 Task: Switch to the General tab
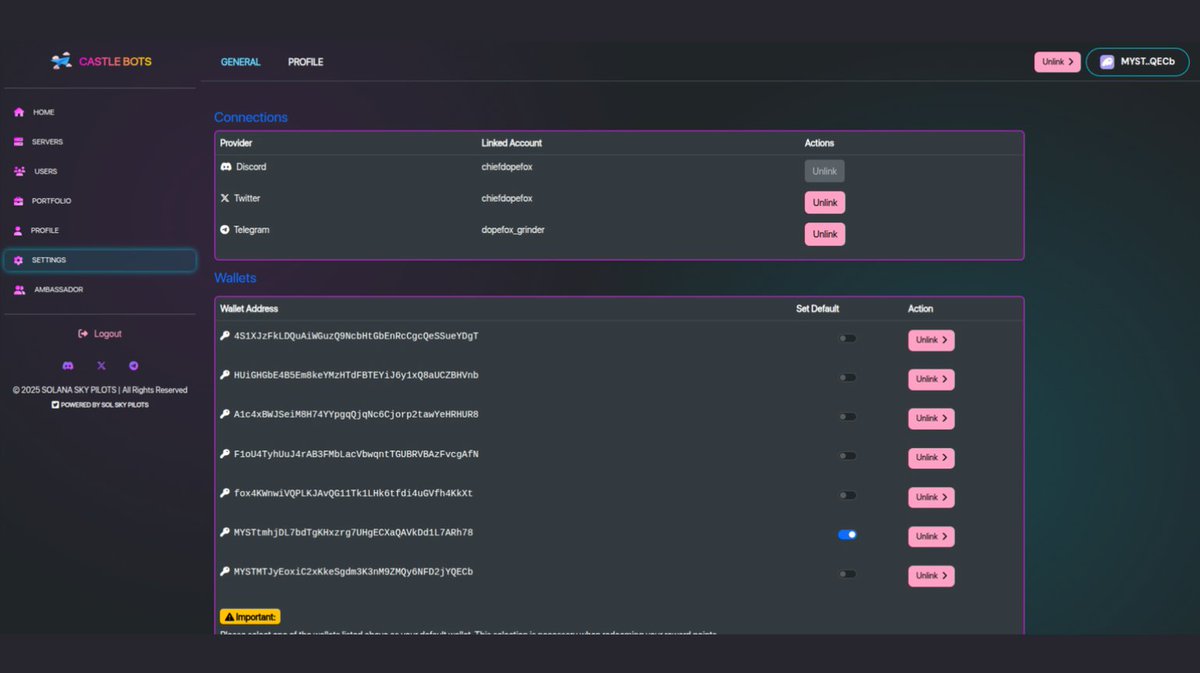tap(241, 62)
